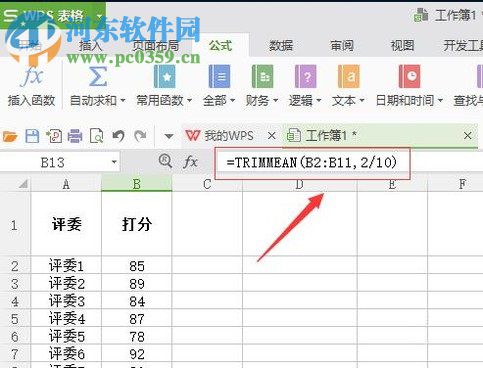
Task: Expand the AutoSum (自动求和) dropdown arrow
Action: click(123, 100)
